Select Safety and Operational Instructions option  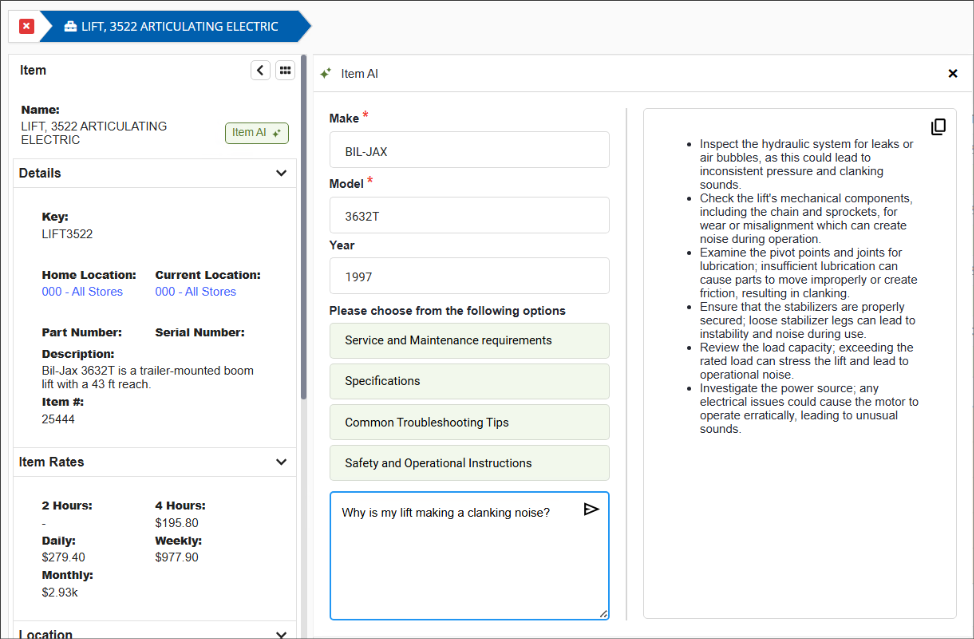[x=469, y=463]
